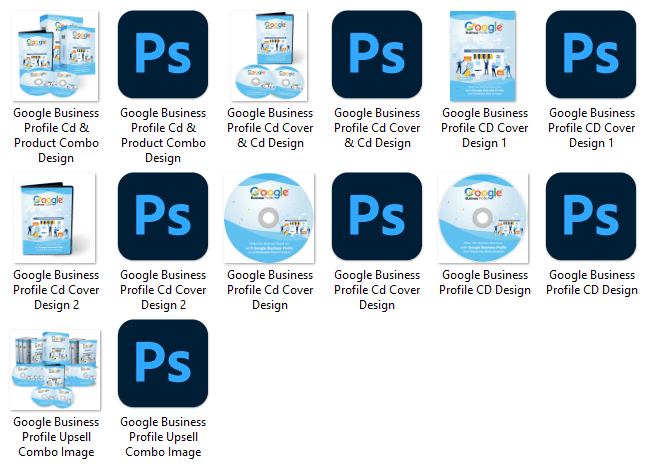This screenshot has width=648, height=474.
Task: Click filename 'Profile CD Design' under Photoshop icon
Action: [592, 282]
